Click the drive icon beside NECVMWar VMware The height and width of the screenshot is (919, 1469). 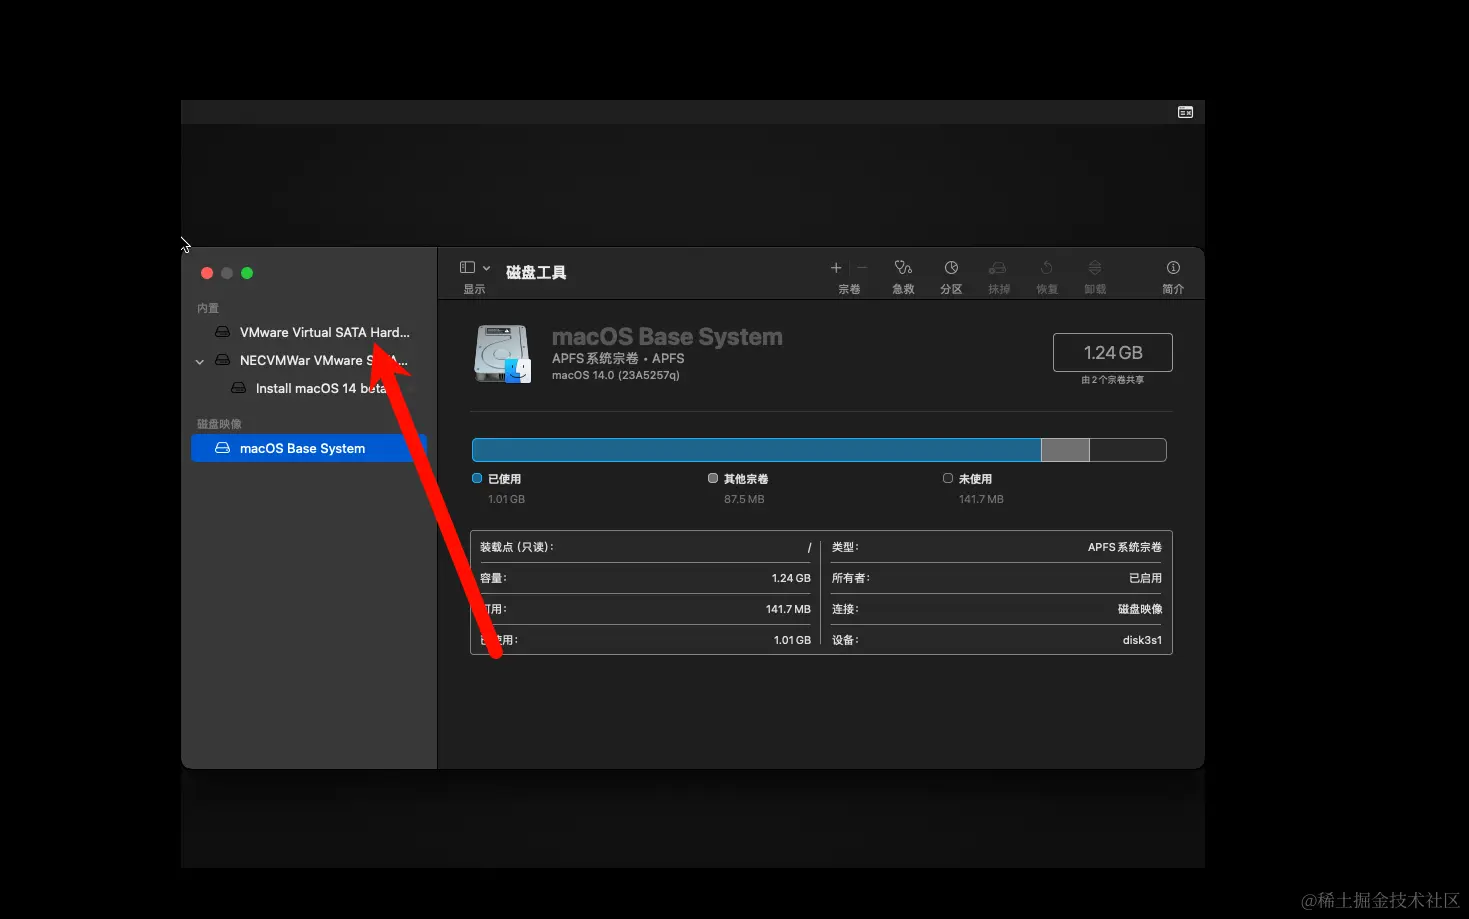click(222, 360)
